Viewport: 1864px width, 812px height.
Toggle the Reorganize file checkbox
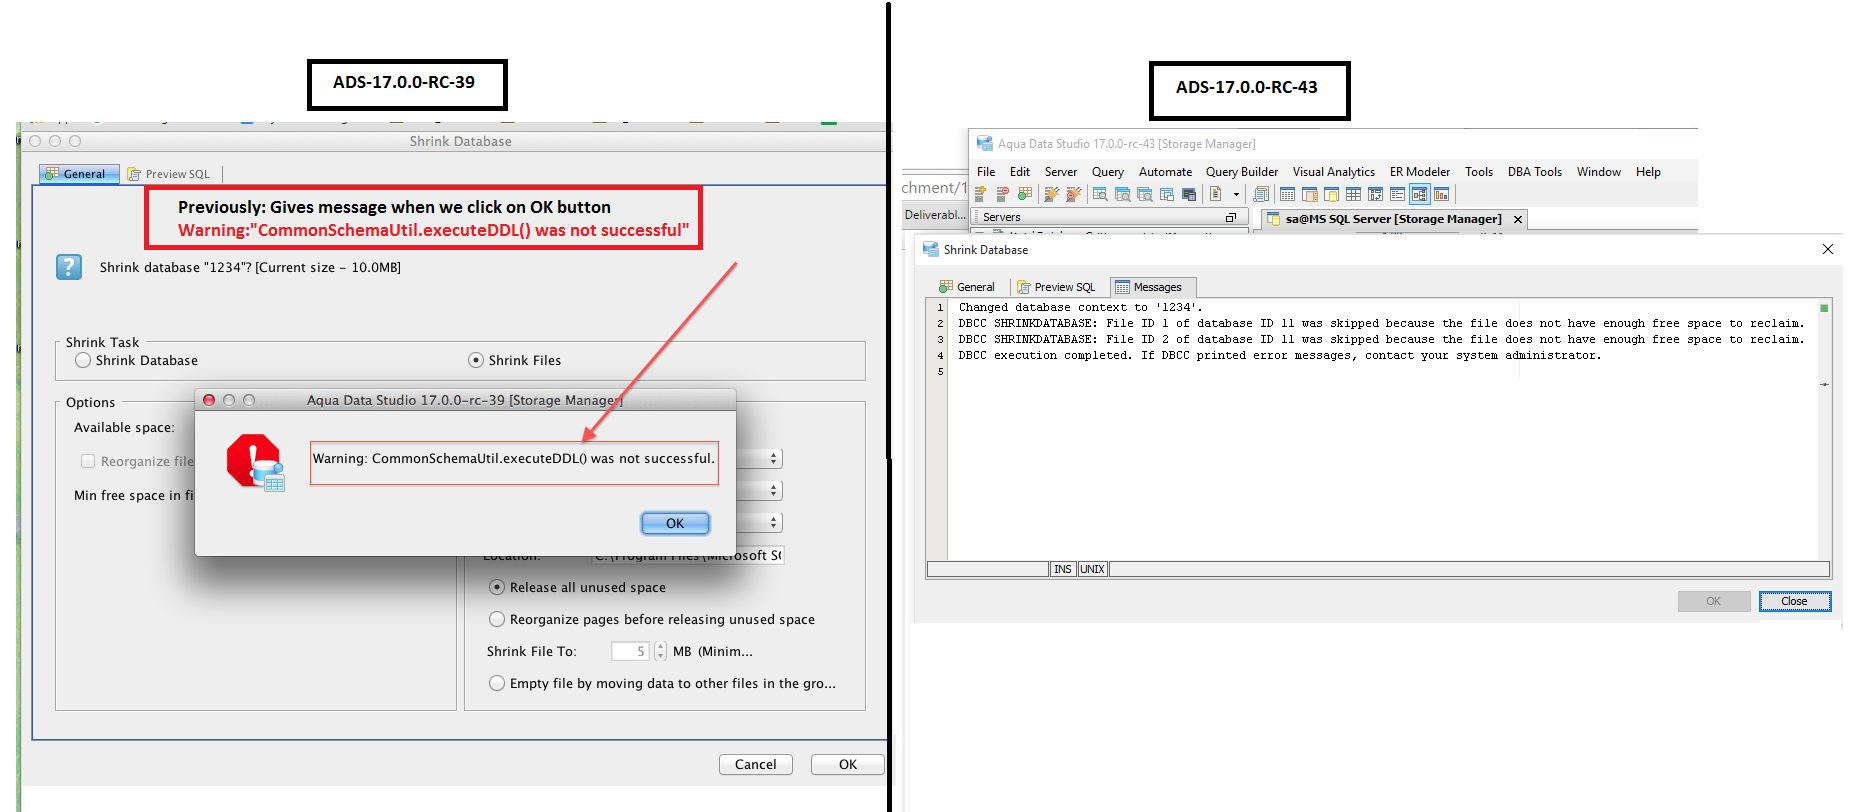[88, 461]
